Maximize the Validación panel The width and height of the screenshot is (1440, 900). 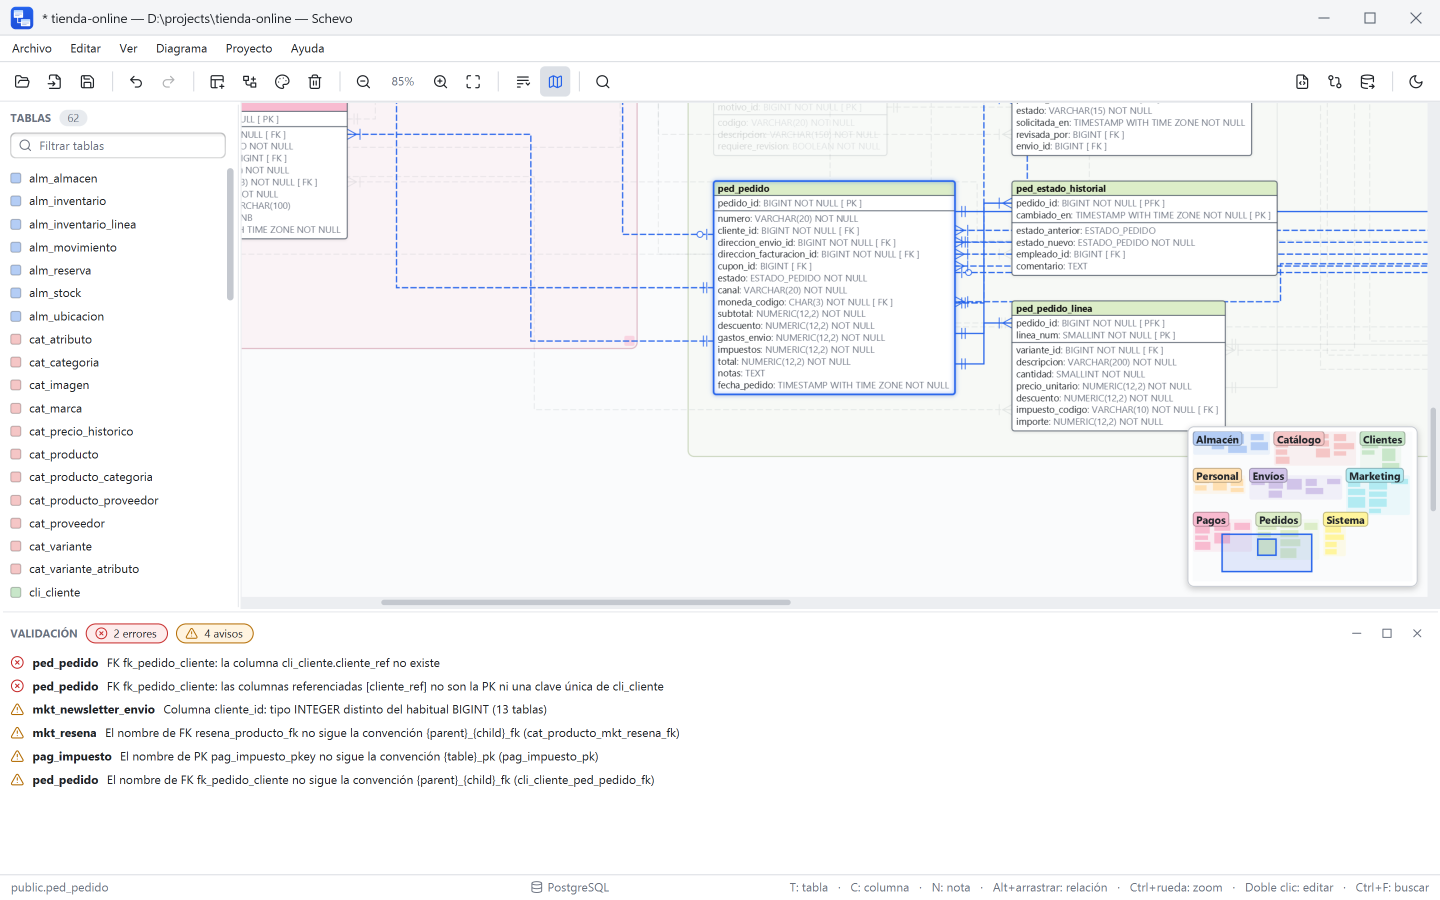pyautogui.click(x=1387, y=634)
